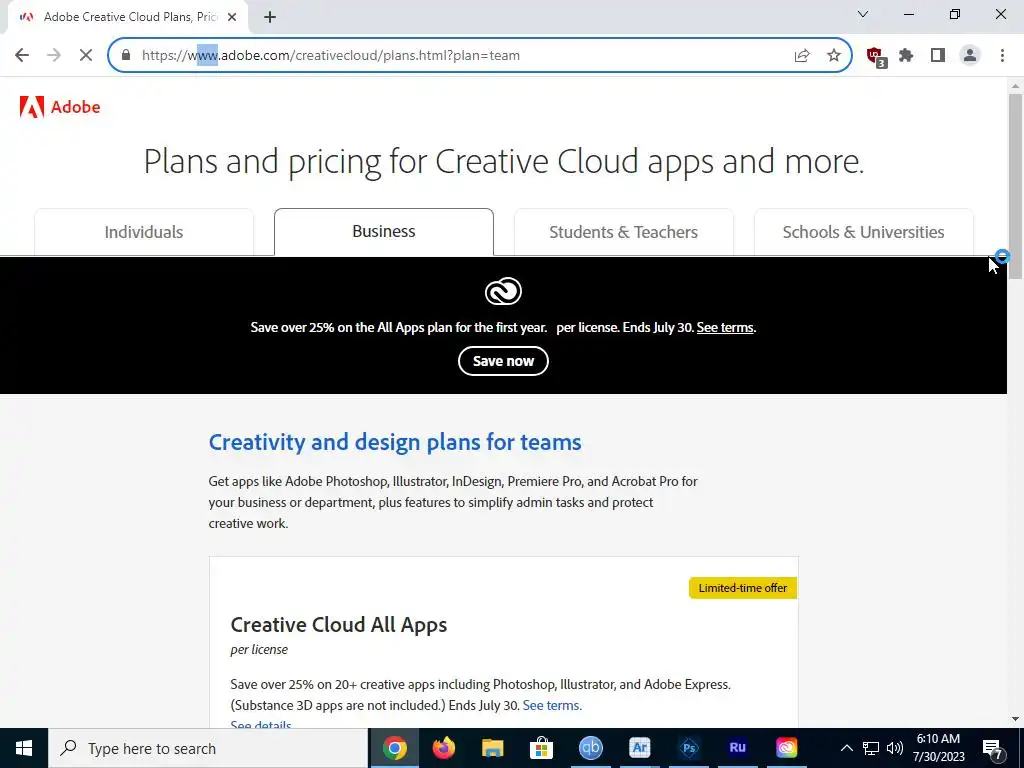Click the Creativity and design plans heading
The height and width of the screenshot is (768, 1024).
(x=395, y=442)
